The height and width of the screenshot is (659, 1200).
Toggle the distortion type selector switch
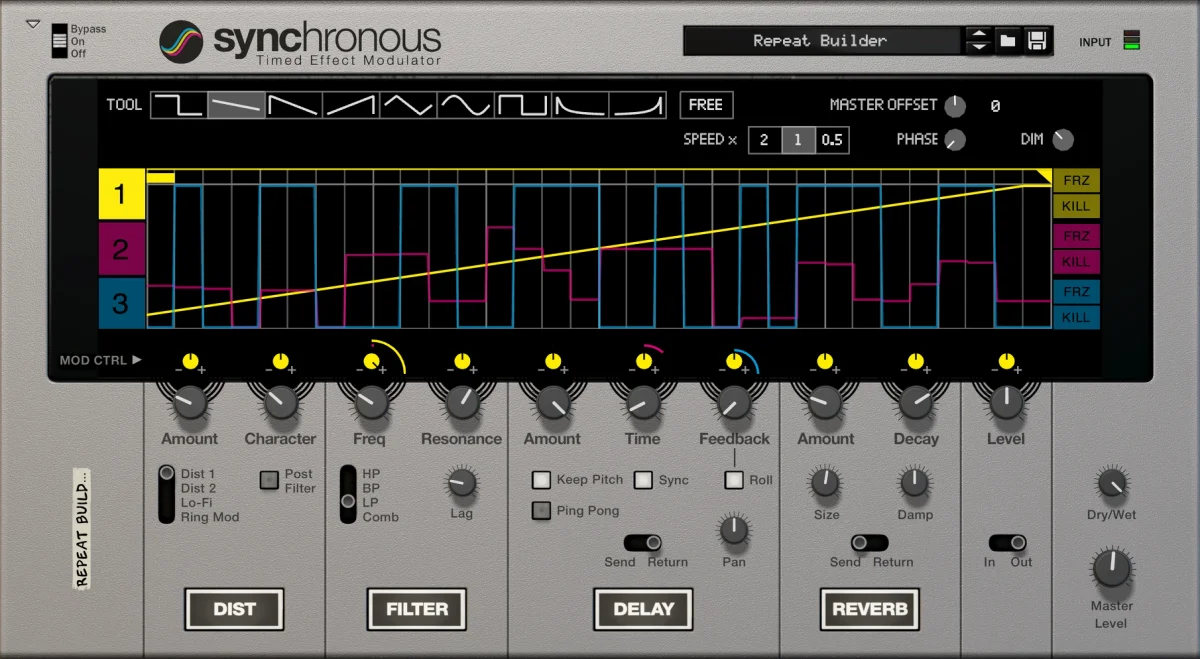tap(166, 495)
